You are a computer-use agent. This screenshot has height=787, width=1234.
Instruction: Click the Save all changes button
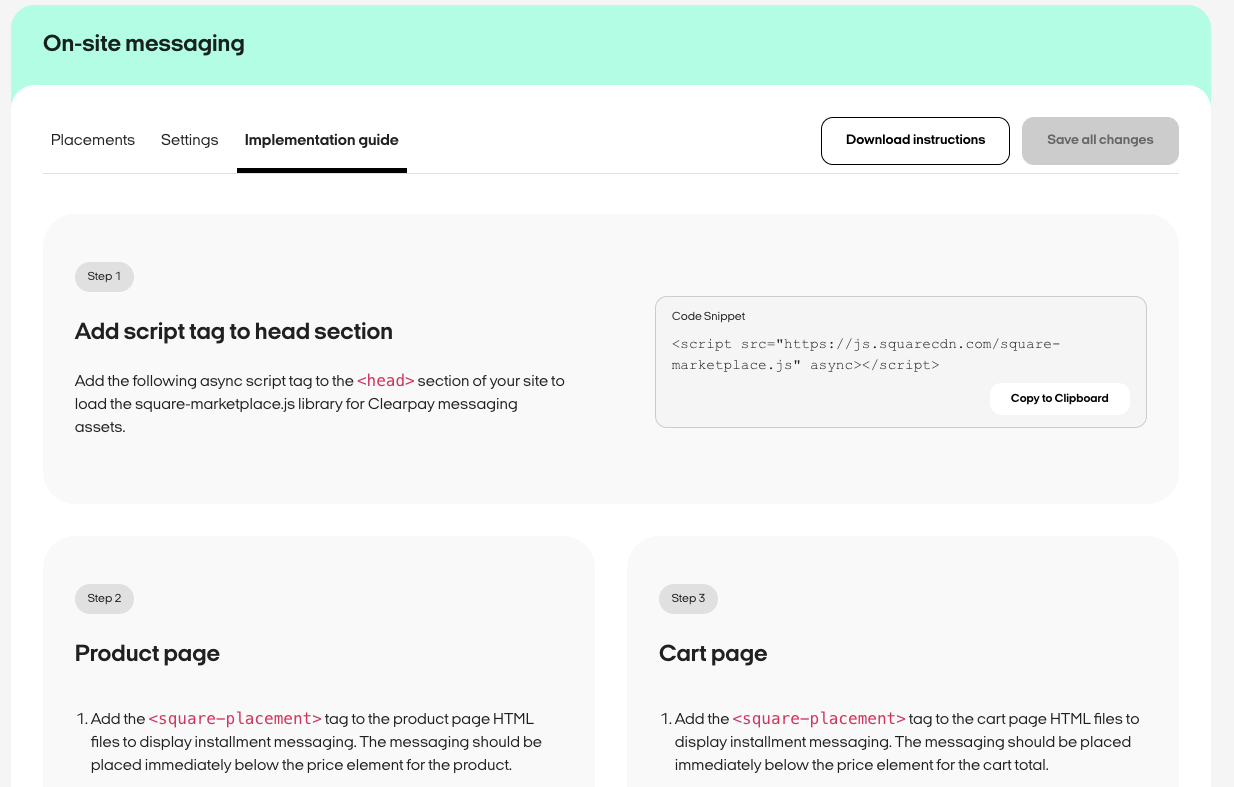pyautogui.click(x=1099, y=140)
